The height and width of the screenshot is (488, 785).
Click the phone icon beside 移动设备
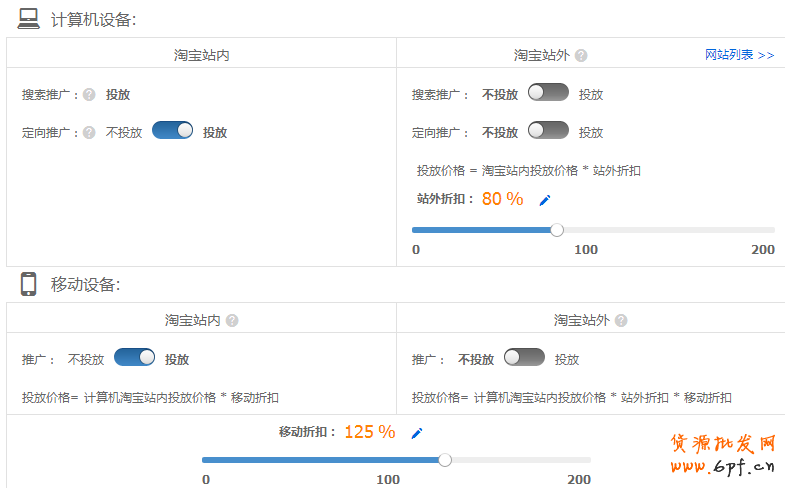(29, 284)
